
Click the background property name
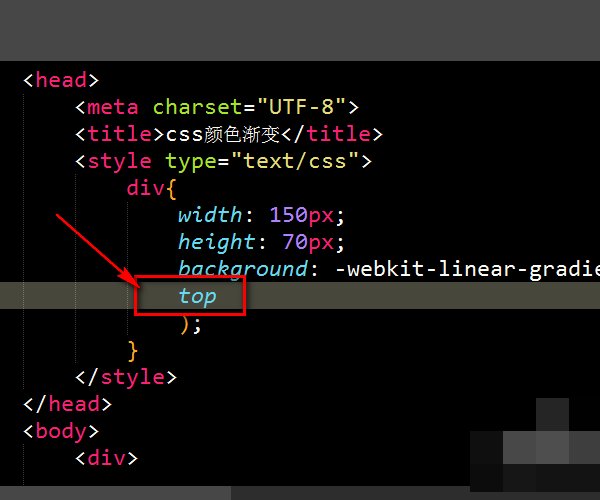(243, 269)
